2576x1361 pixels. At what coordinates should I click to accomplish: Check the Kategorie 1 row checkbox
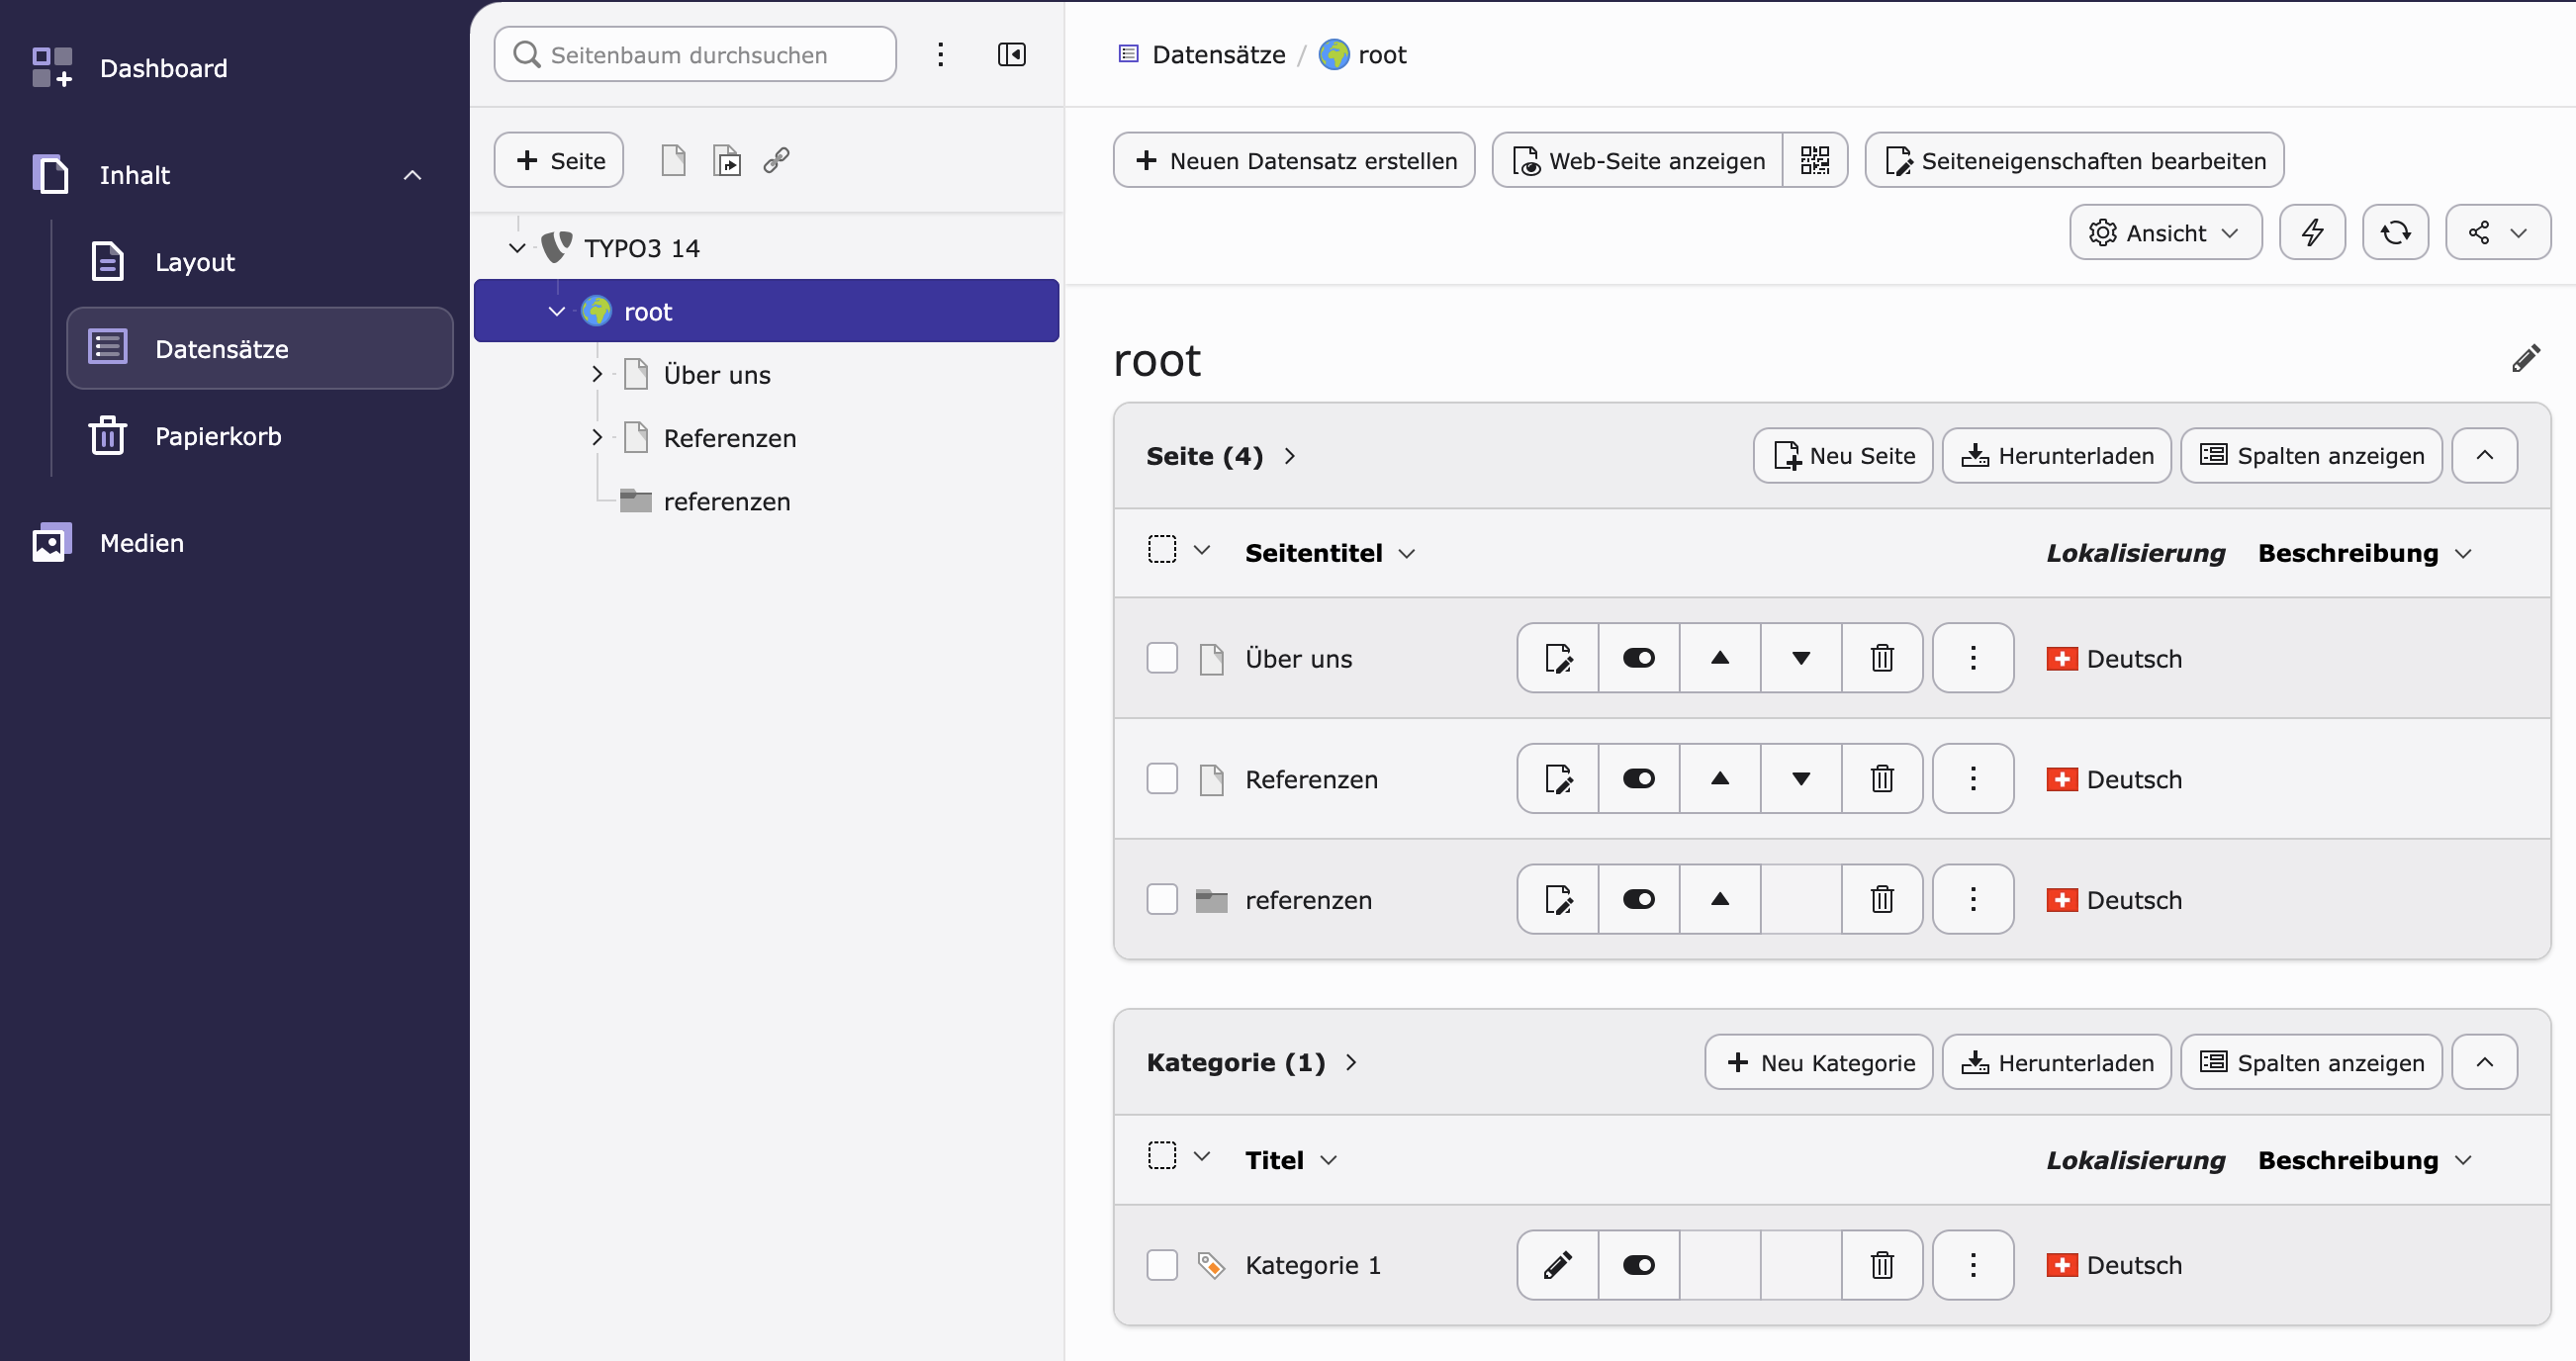[1162, 1265]
